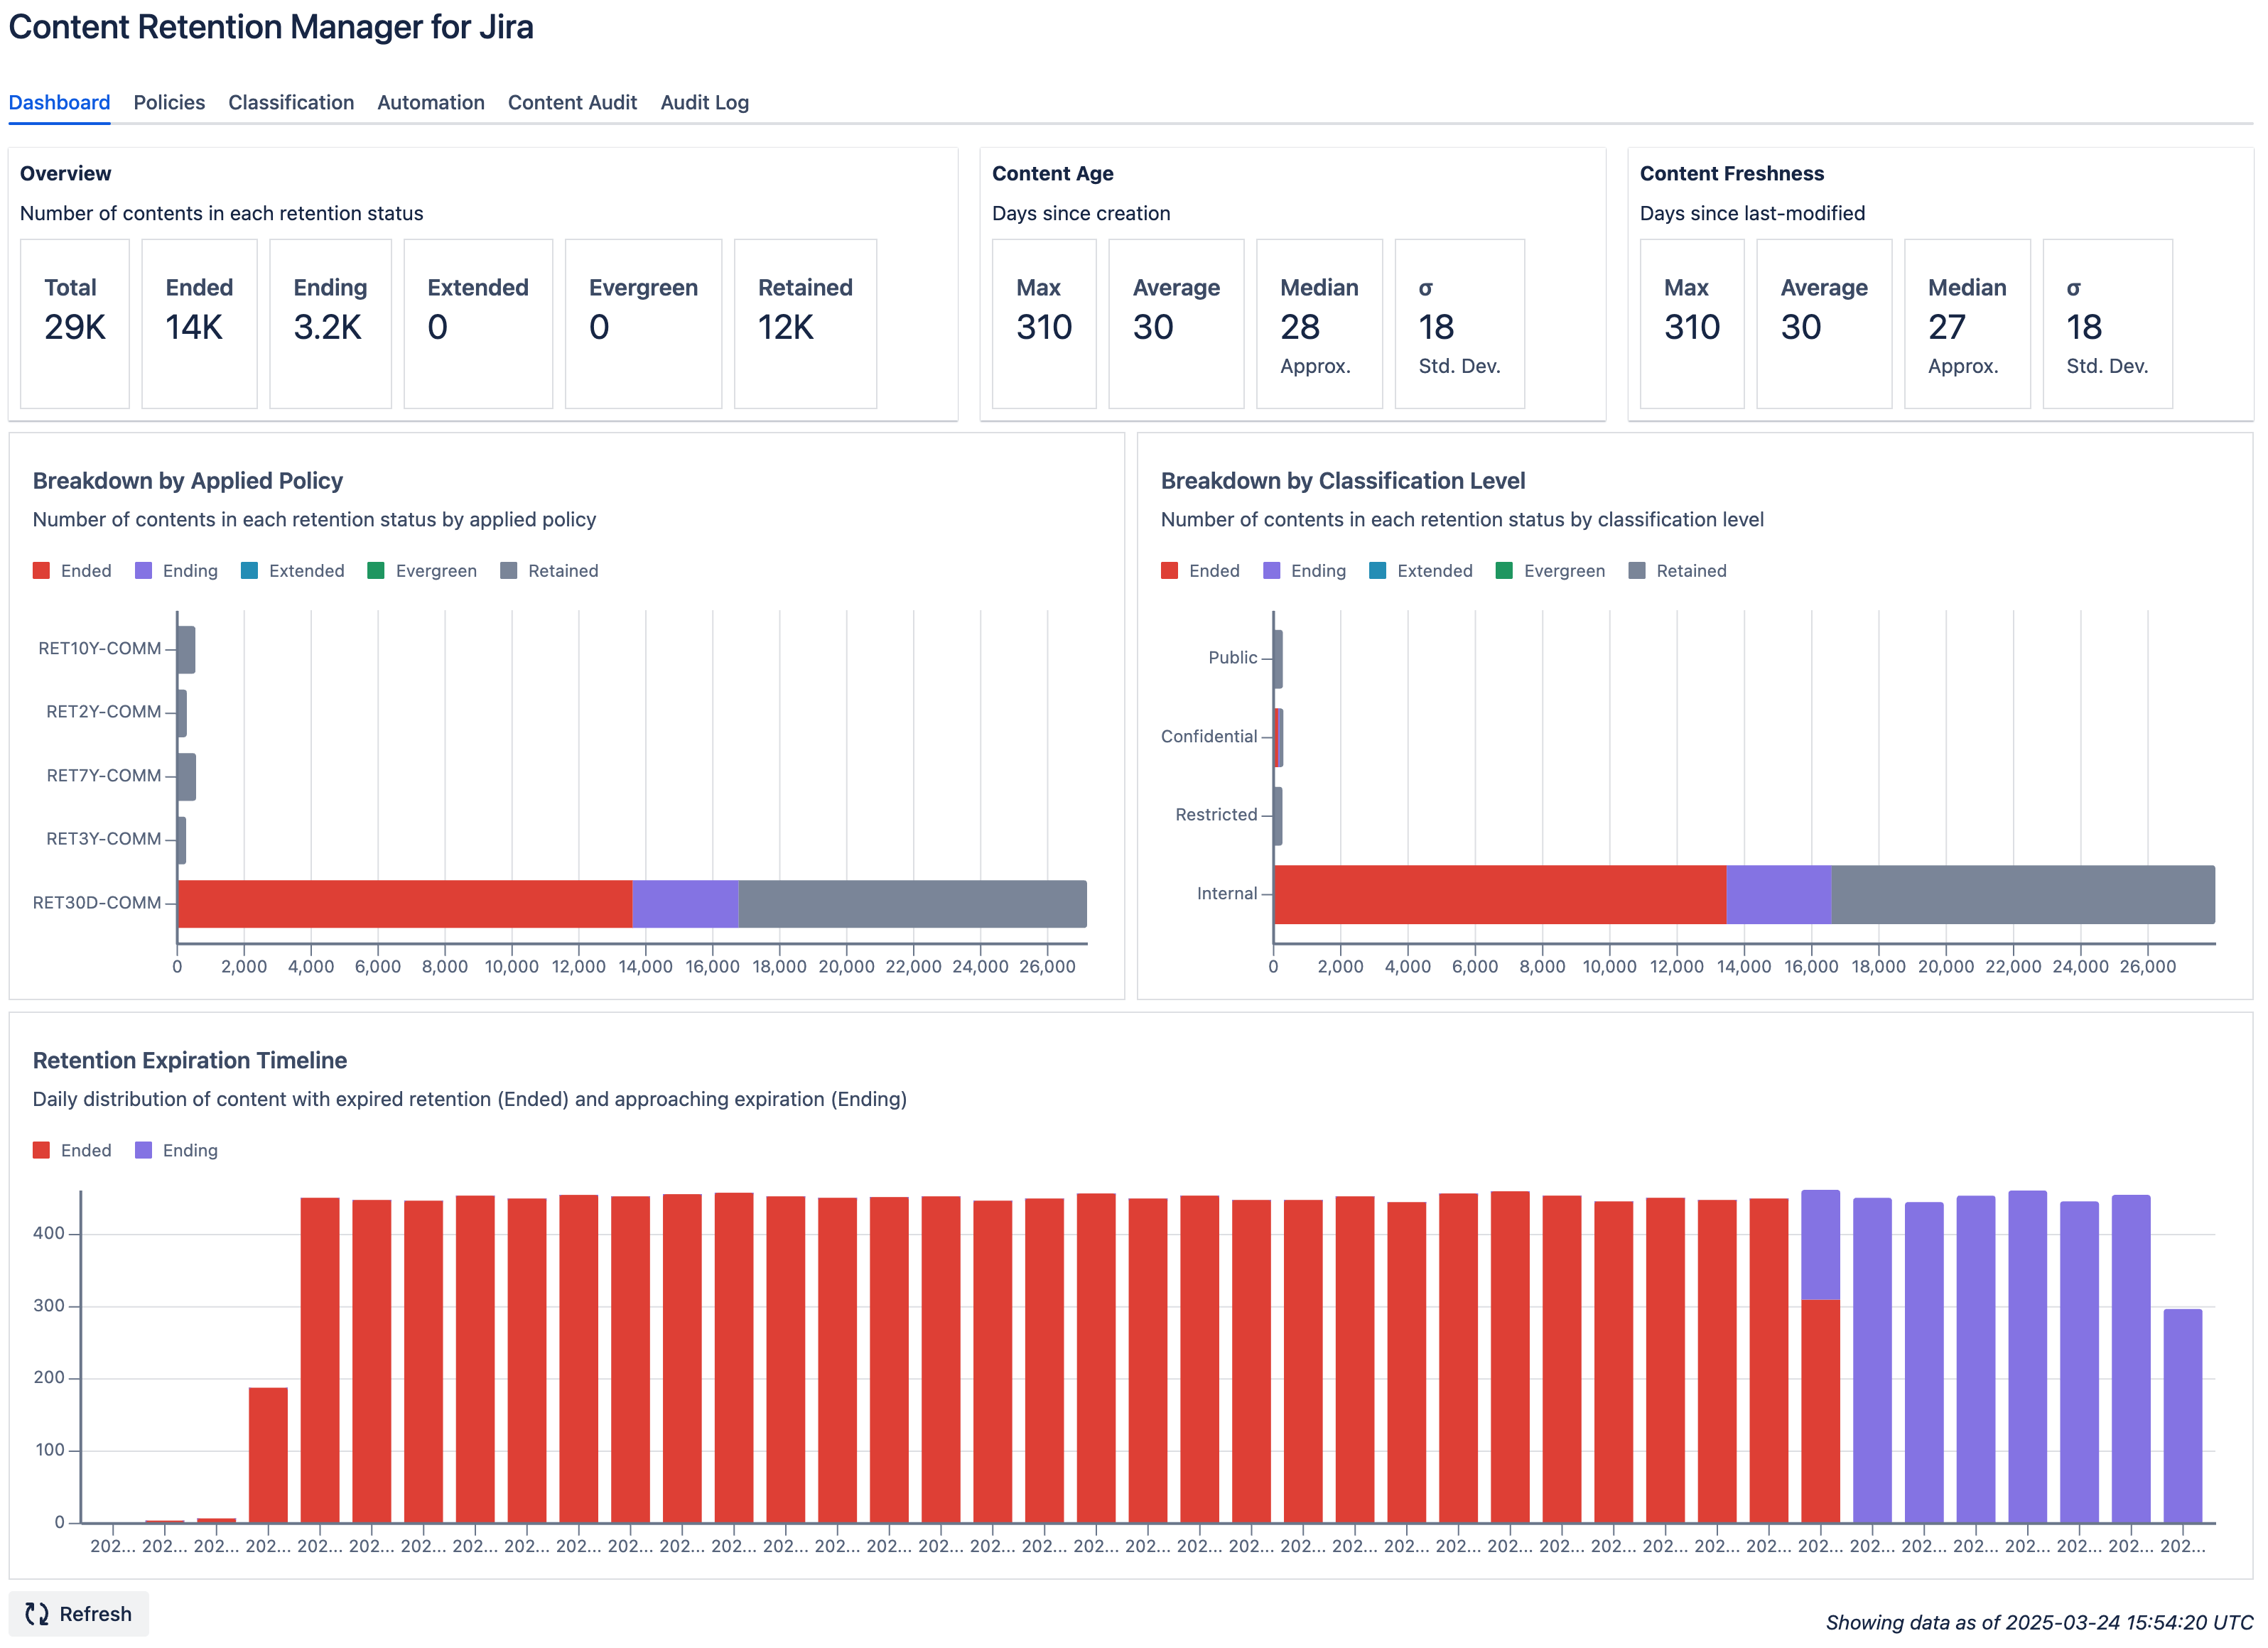2268x1648 pixels.
Task: Click the Ending 3.2K status card
Action: (330, 323)
